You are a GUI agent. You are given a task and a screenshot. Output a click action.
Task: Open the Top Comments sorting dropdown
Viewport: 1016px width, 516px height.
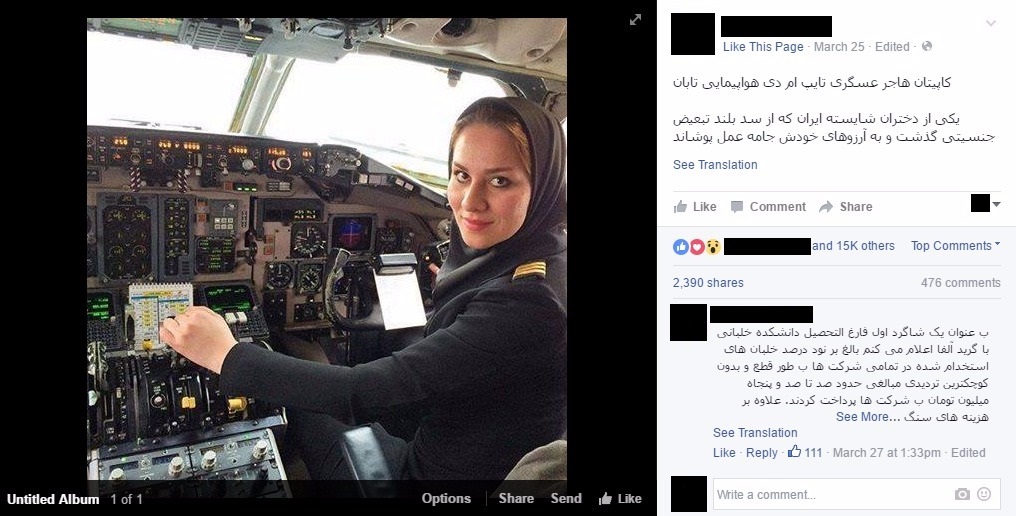click(x=955, y=246)
